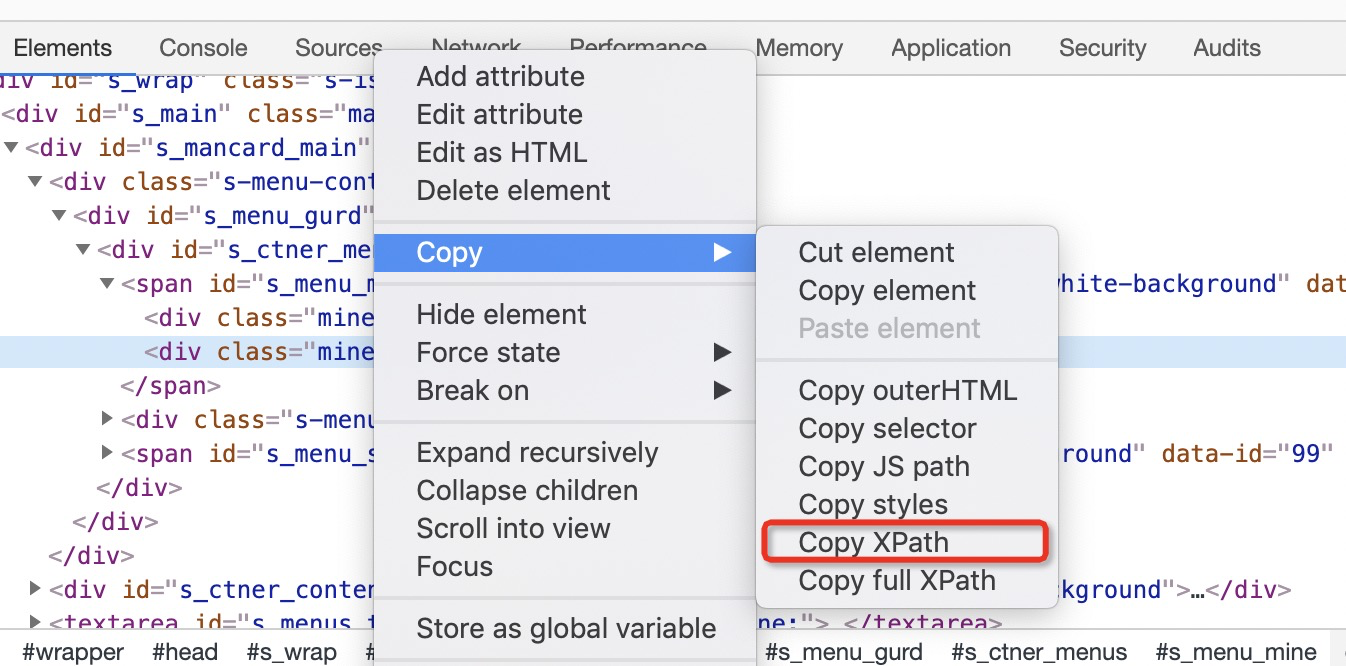Open the Force state submenu arrow
Screen dimensions: 1346x666
coord(722,352)
